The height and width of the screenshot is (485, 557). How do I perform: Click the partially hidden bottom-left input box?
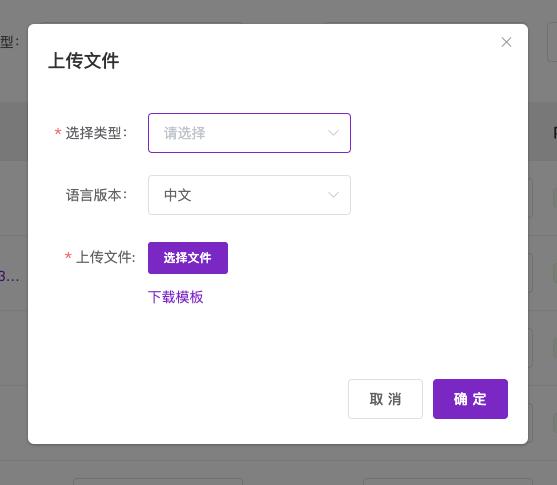(158, 481)
